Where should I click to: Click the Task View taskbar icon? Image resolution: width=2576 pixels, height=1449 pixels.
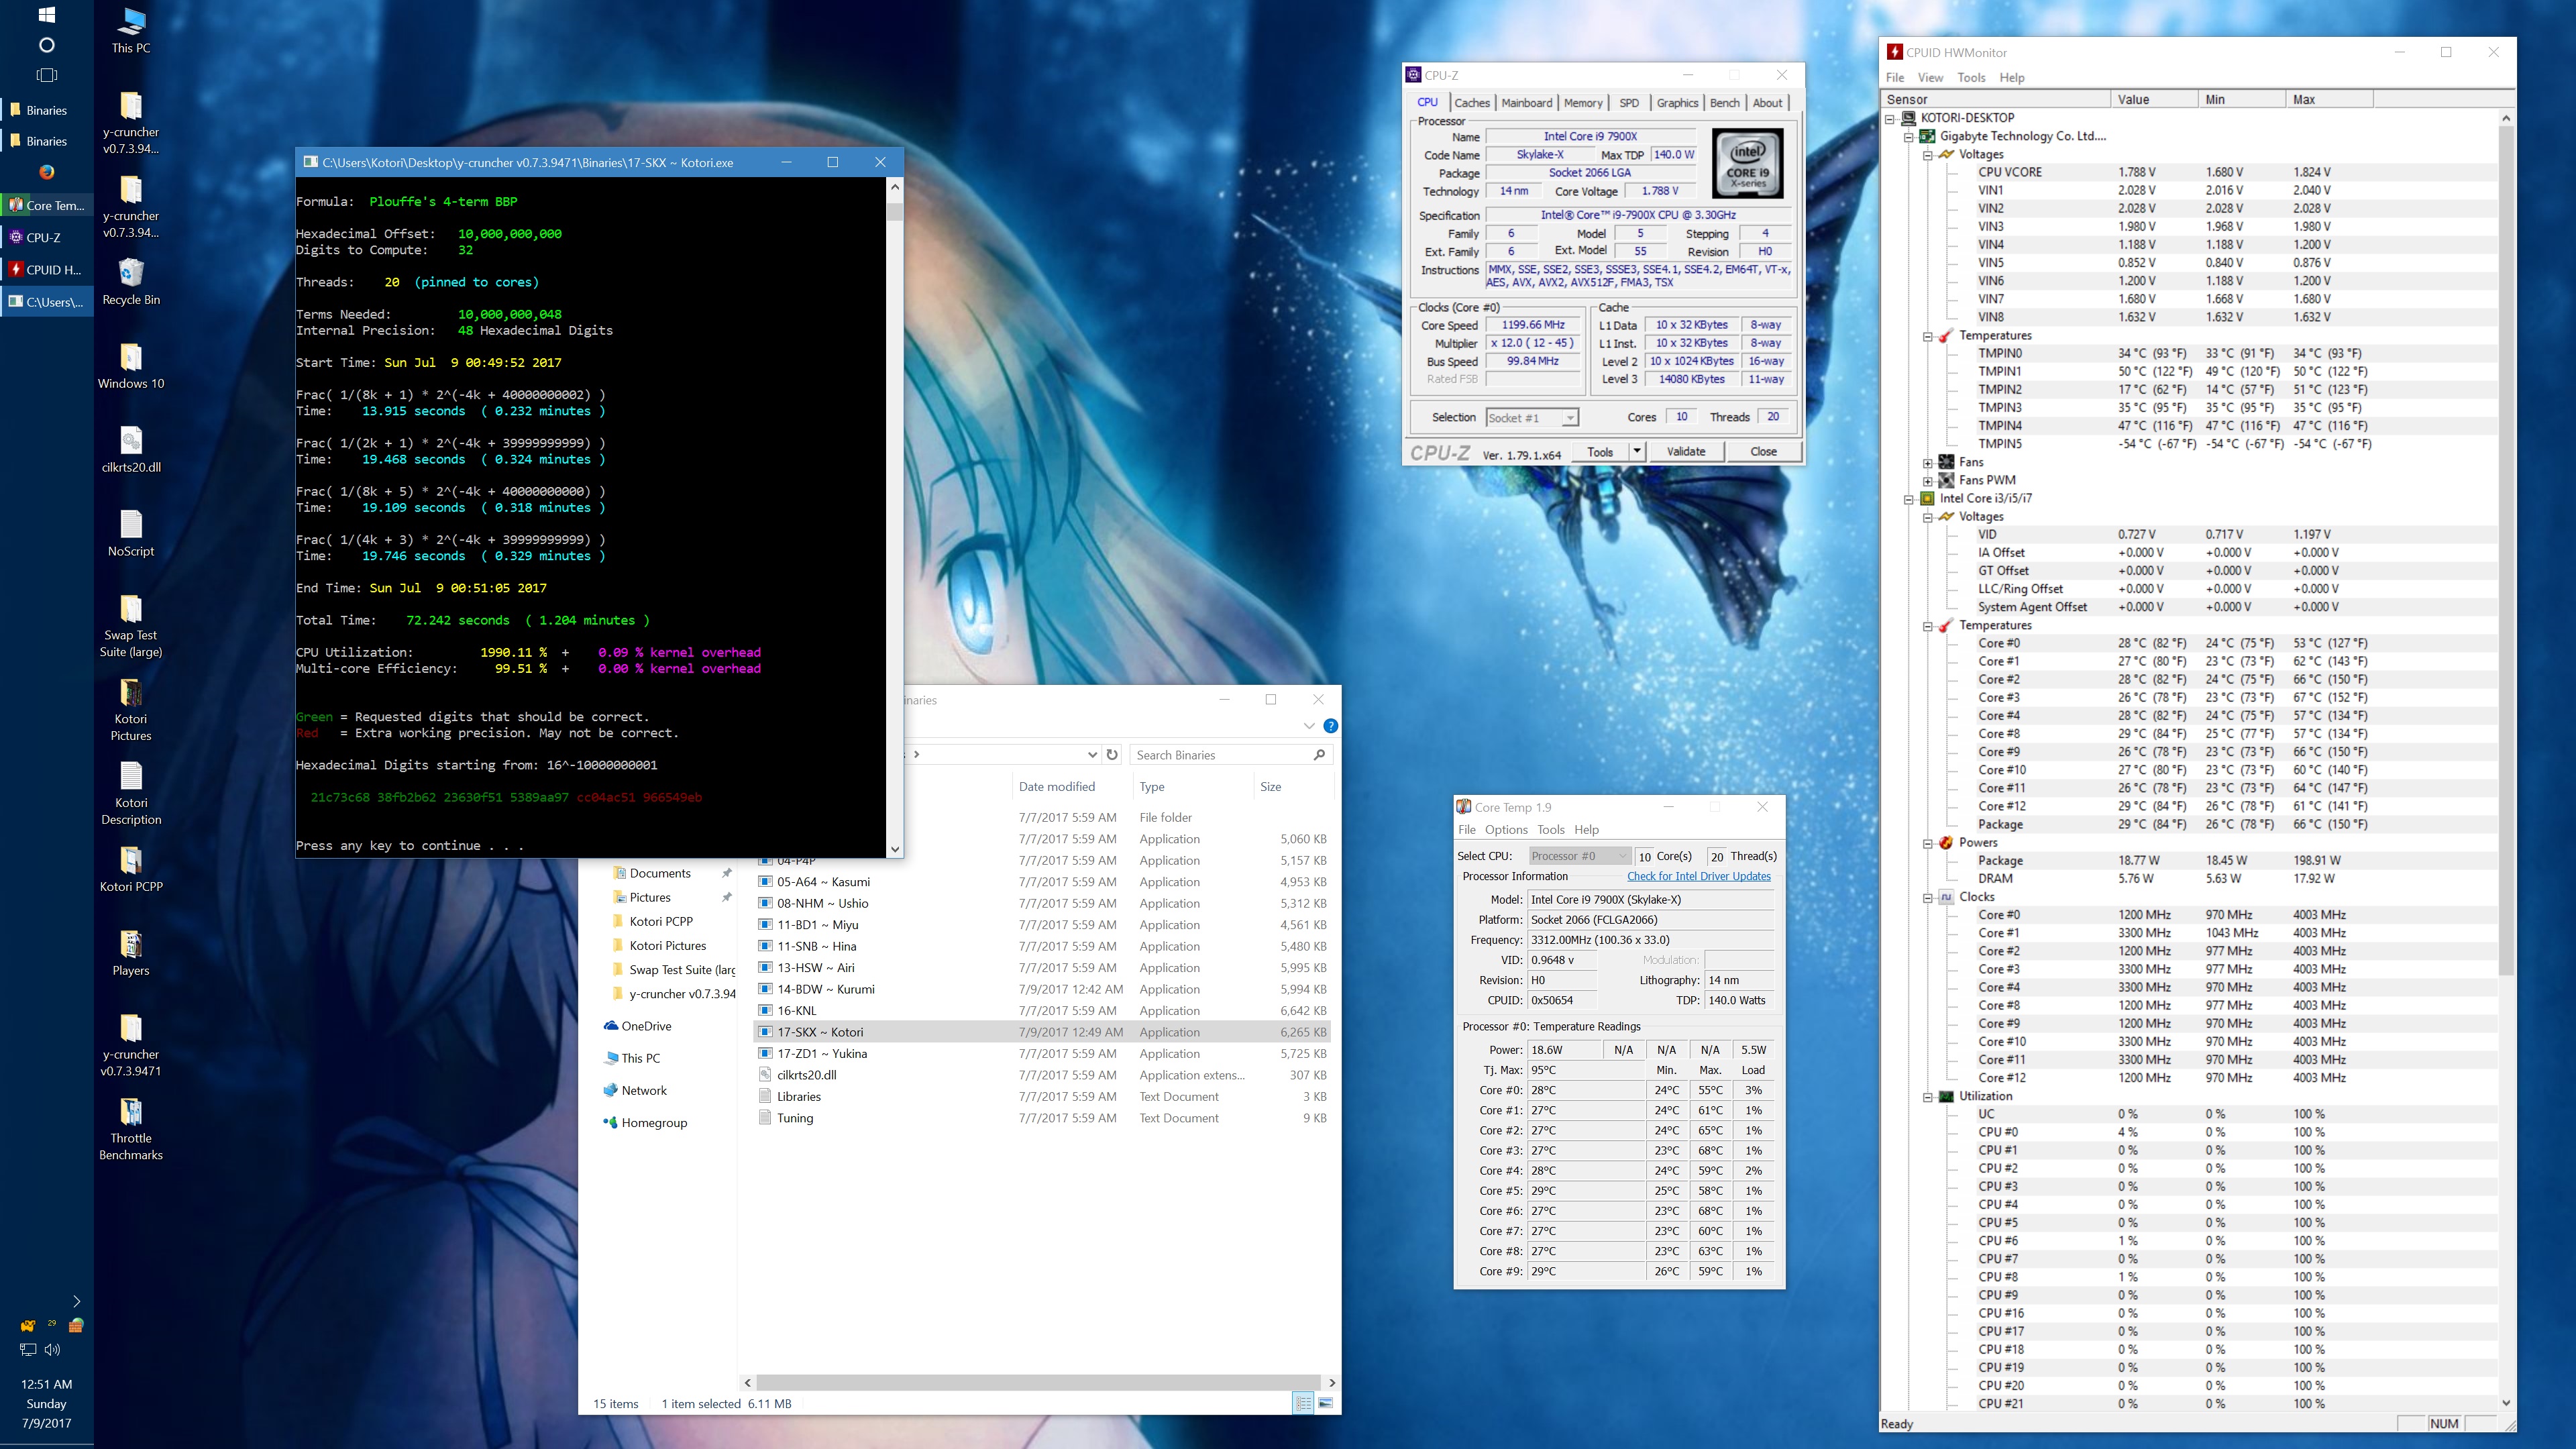point(46,75)
